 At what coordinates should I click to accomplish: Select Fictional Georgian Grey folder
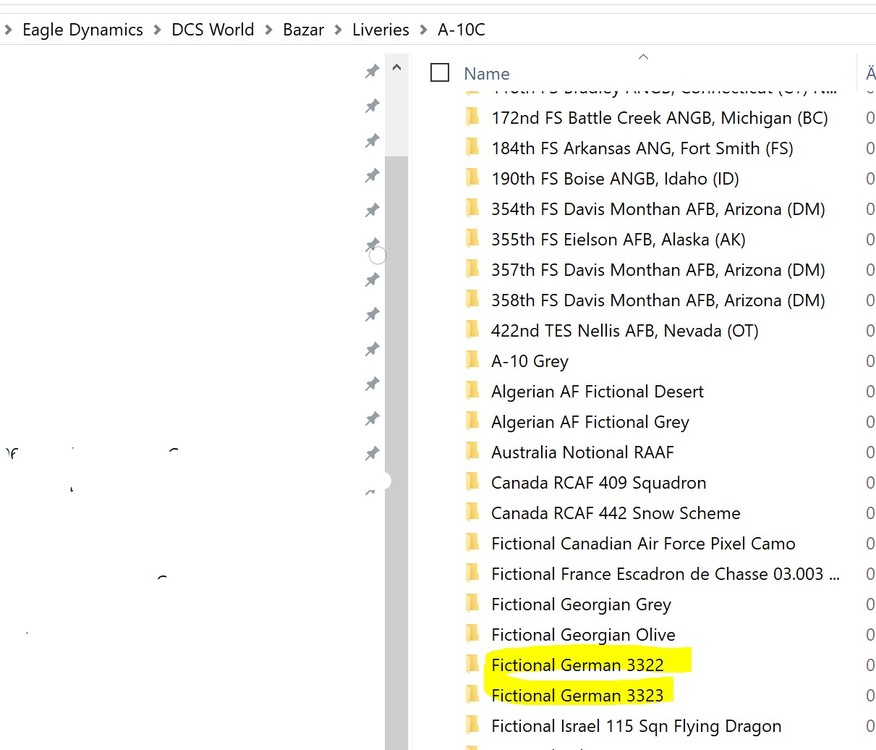pyautogui.click(x=581, y=604)
